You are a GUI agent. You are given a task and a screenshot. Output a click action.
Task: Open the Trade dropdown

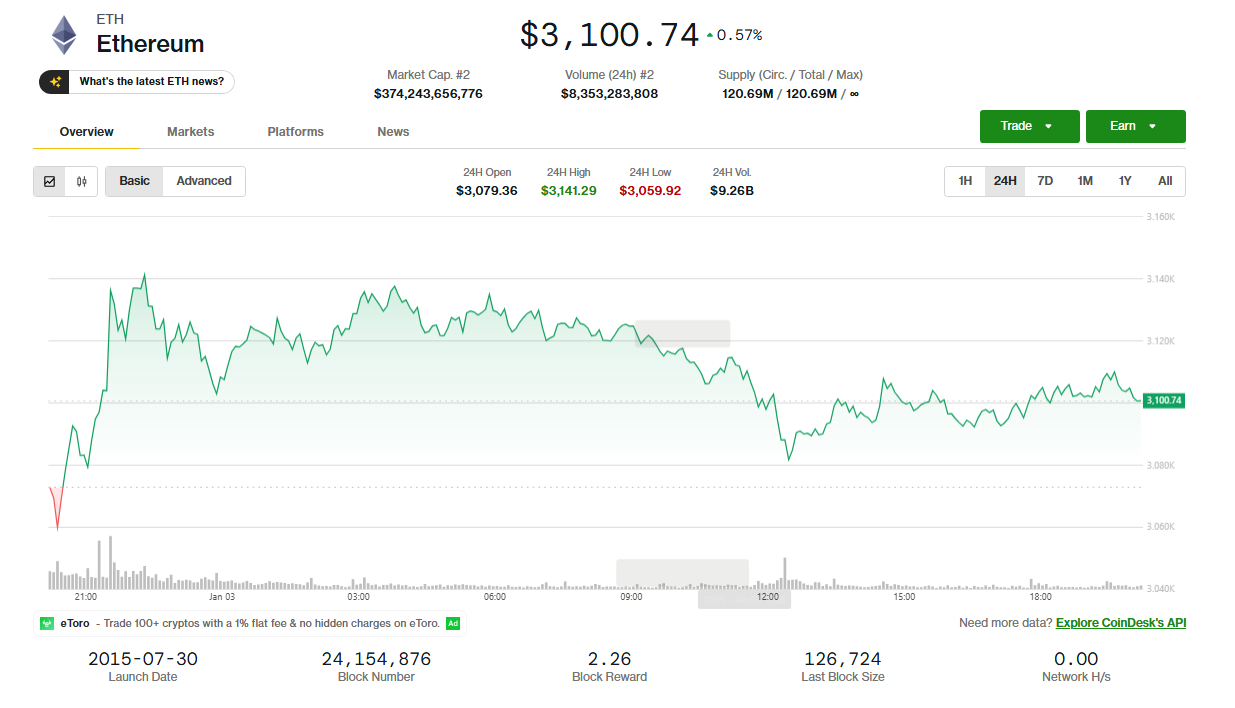tap(1029, 126)
